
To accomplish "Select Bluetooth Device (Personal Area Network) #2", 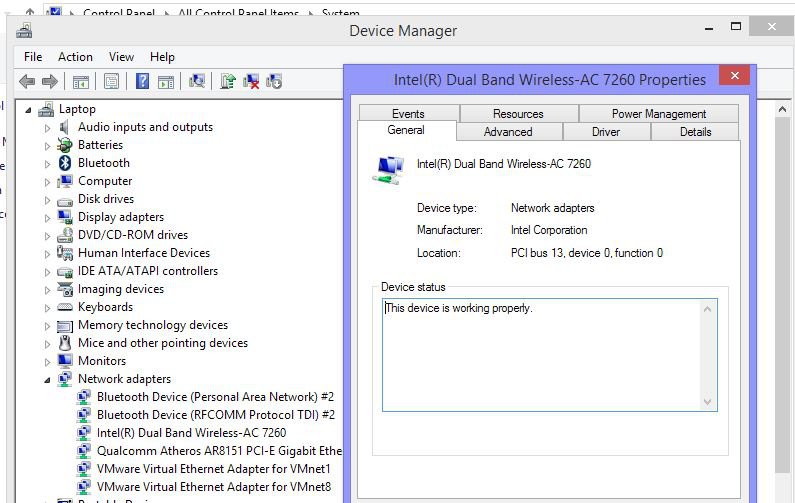I will click(215, 397).
